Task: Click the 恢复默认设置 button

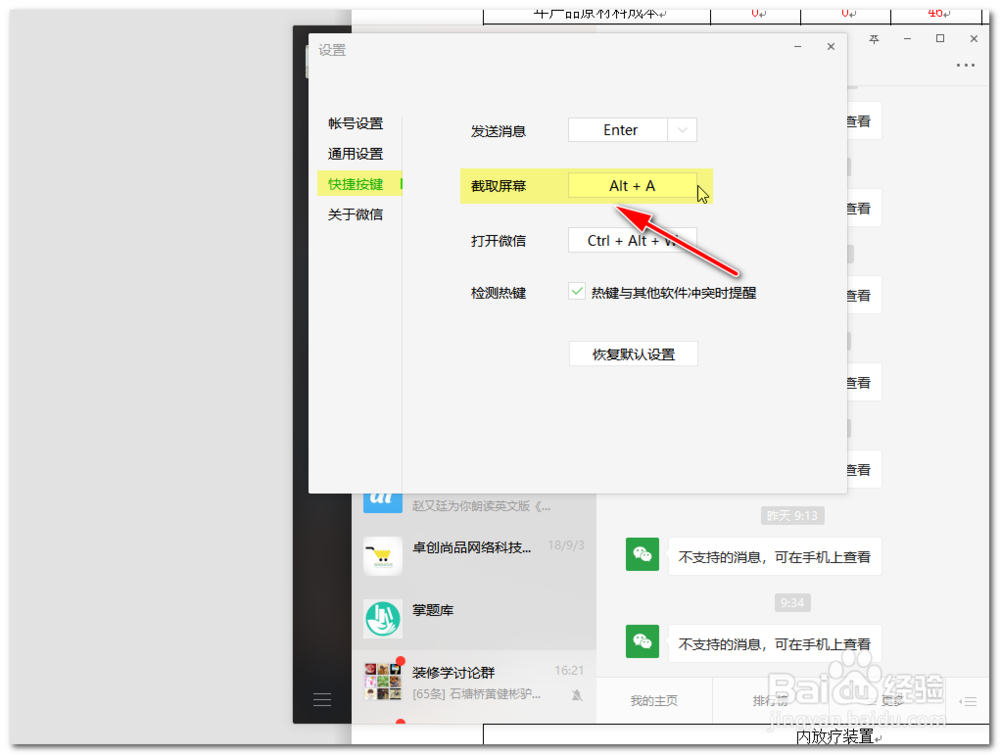Action: [x=633, y=354]
